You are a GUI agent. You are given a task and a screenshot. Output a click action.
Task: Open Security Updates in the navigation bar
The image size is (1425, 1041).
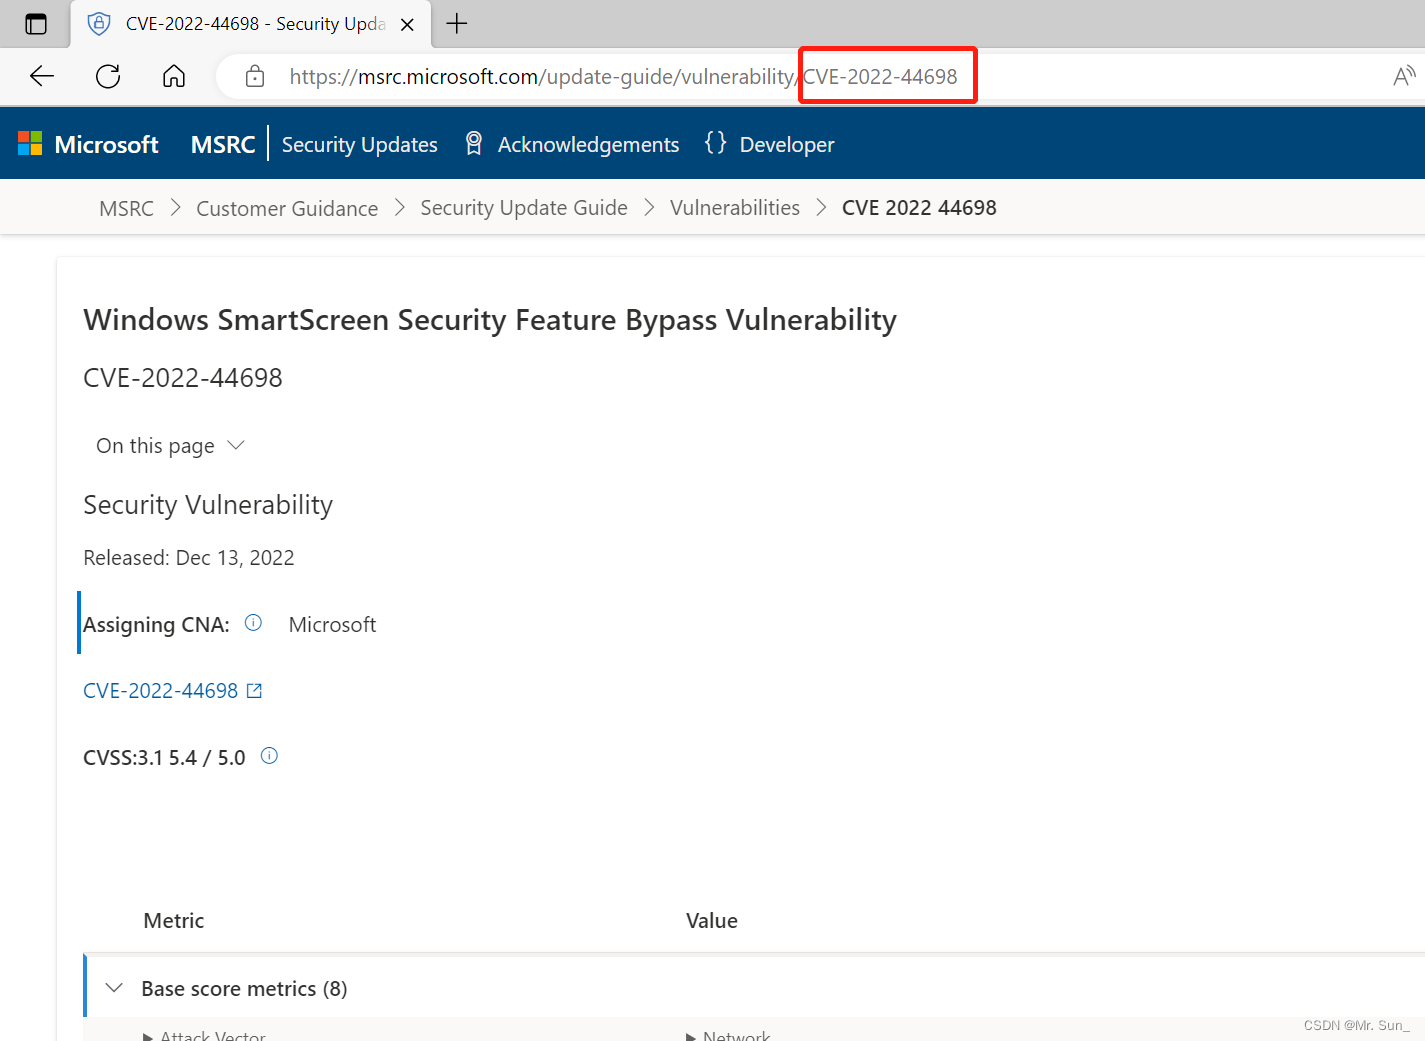click(360, 144)
